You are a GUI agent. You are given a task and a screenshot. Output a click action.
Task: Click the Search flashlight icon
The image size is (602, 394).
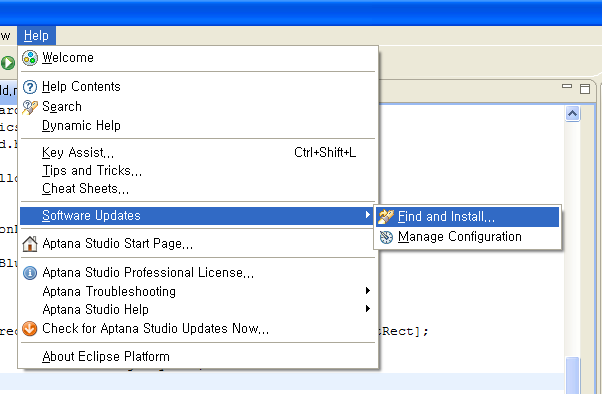pos(30,107)
